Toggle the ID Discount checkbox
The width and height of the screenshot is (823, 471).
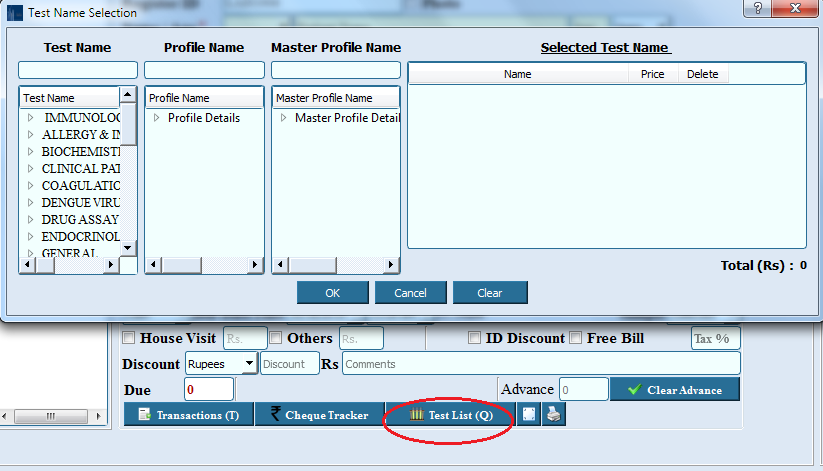(x=475, y=338)
